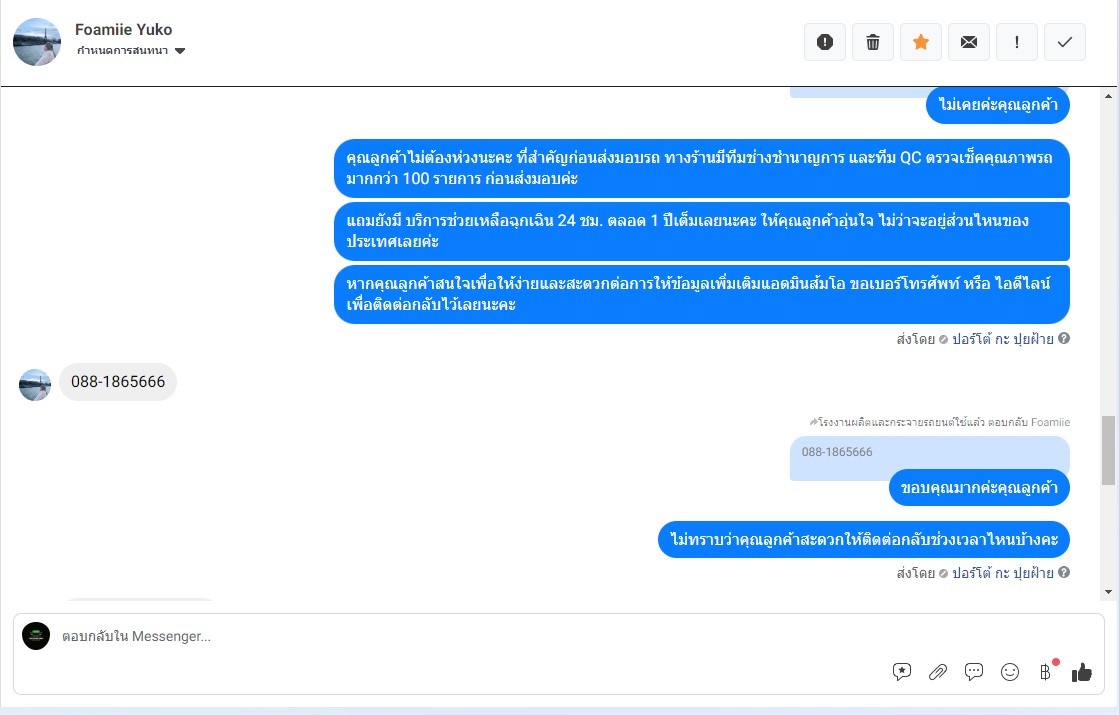
Task: Click the scrollbar up arrow of the chat
Action: click(1108, 96)
